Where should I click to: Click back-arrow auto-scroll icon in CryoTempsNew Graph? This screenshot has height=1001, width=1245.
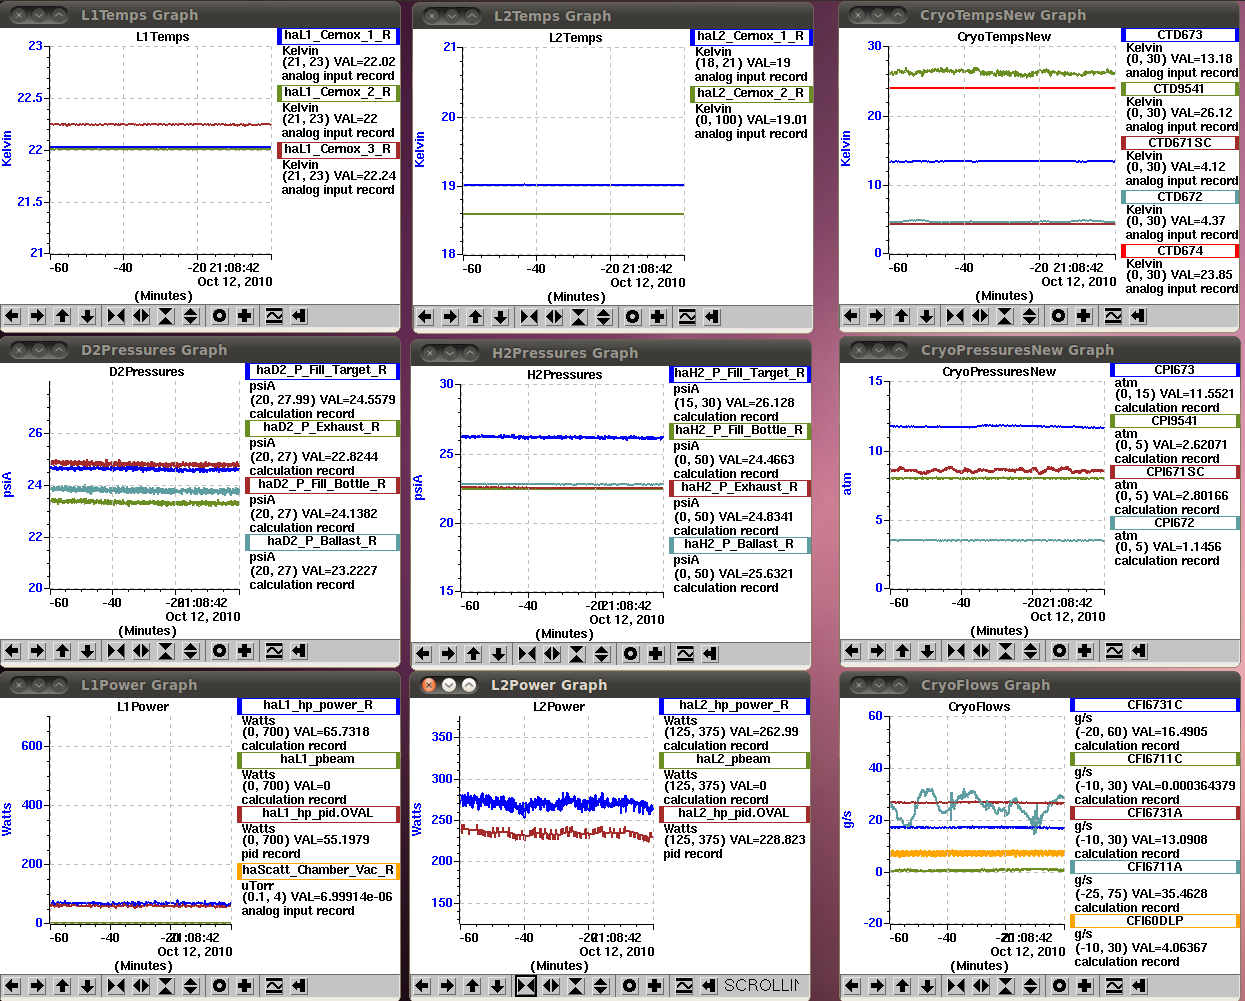(1138, 316)
